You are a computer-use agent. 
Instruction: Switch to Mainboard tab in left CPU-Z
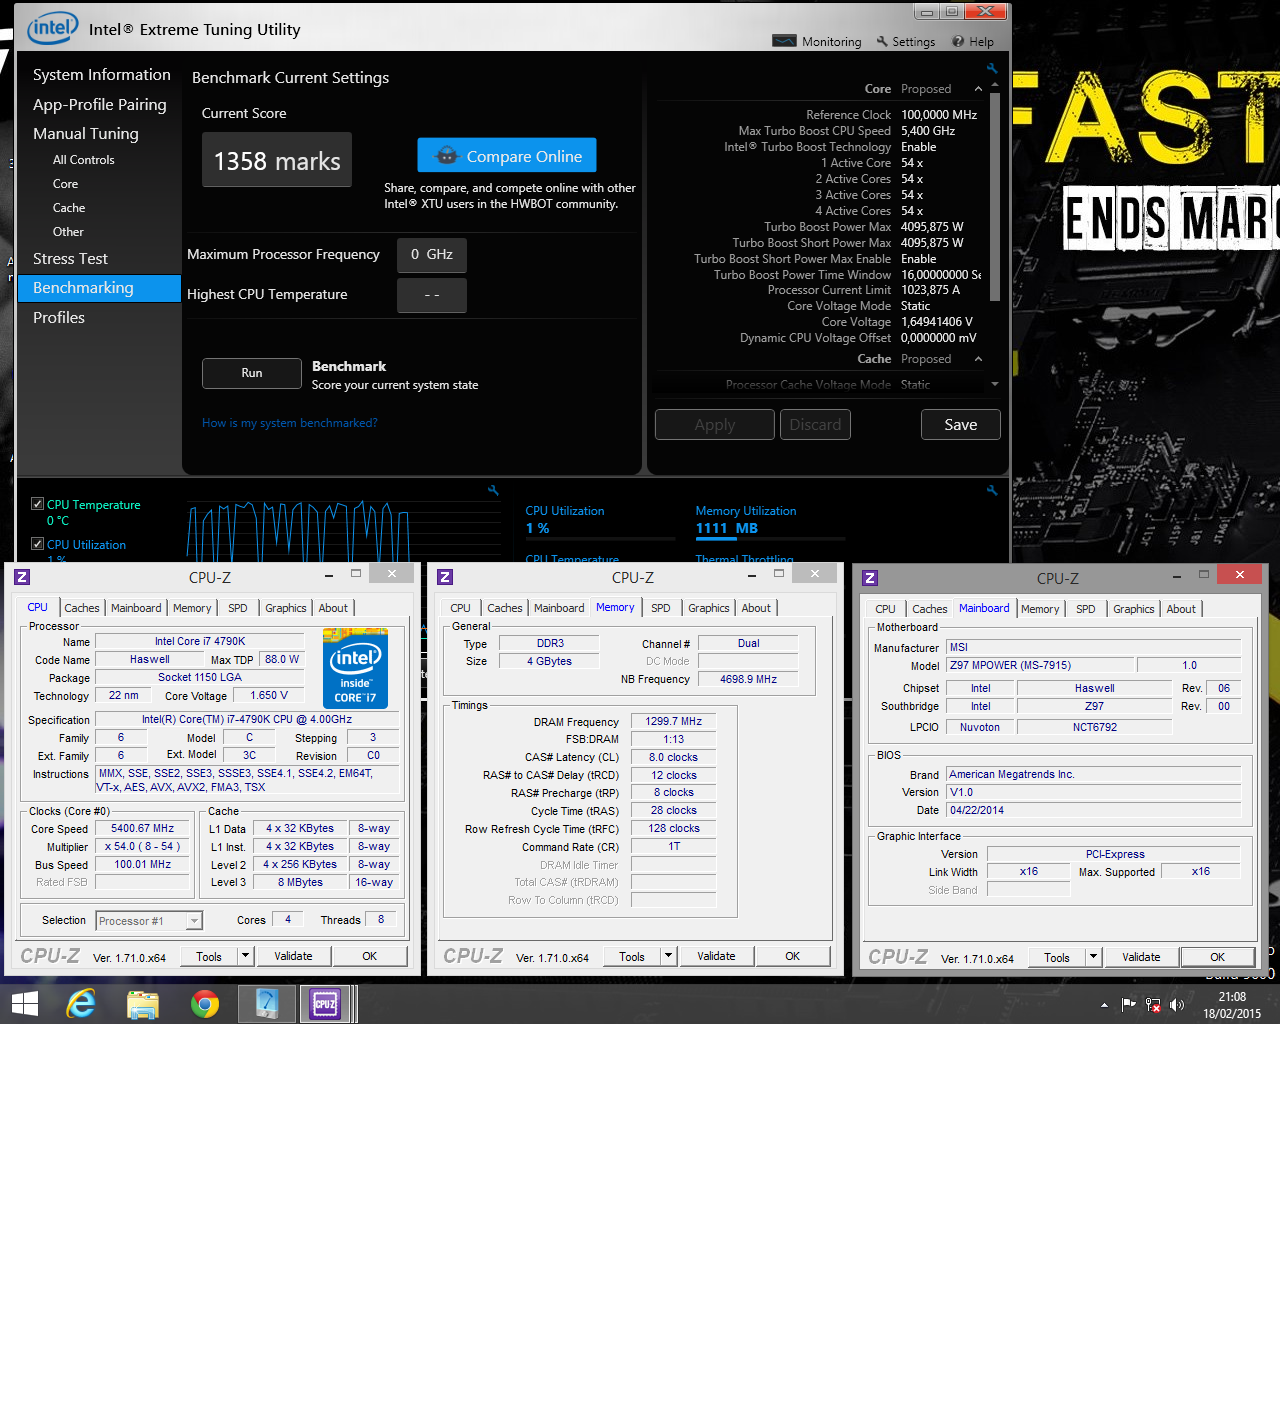136,608
